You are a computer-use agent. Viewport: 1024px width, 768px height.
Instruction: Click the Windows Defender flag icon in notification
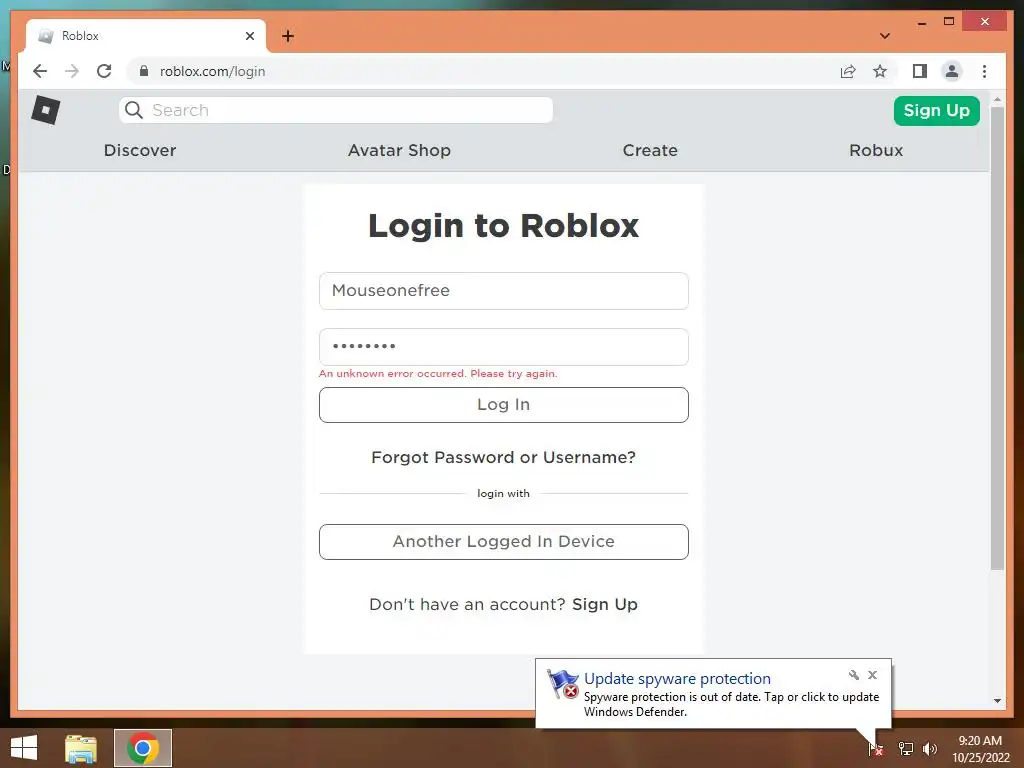pyautogui.click(x=562, y=684)
